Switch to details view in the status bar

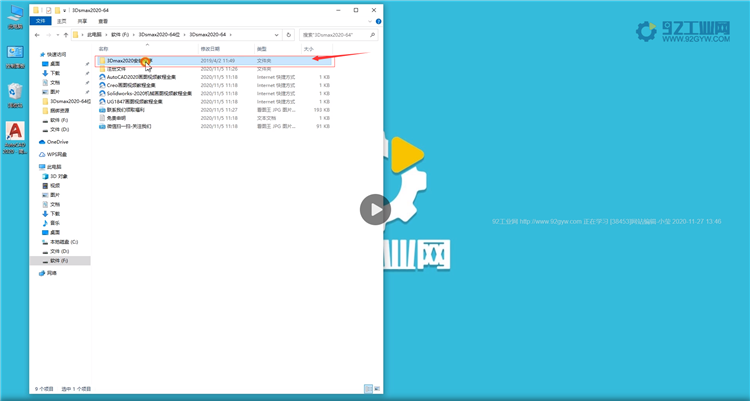pyautogui.click(x=368, y=389)
